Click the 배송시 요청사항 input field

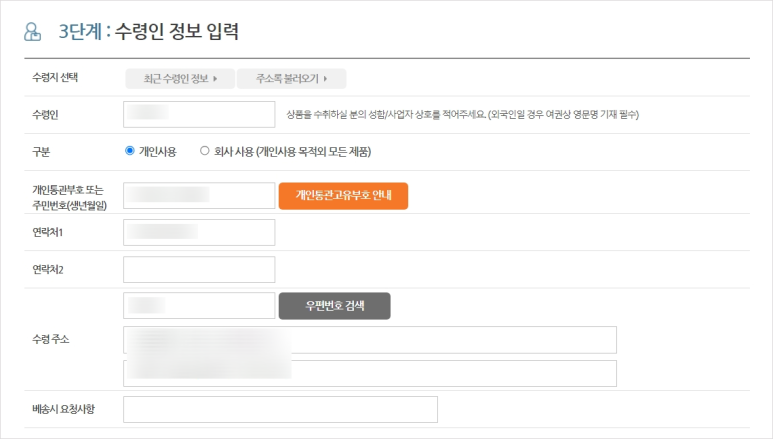tap(281, 409)
